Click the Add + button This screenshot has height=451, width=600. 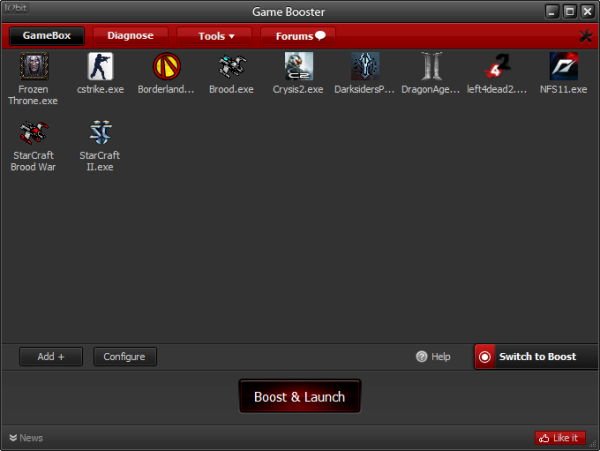tap(51, 357)
